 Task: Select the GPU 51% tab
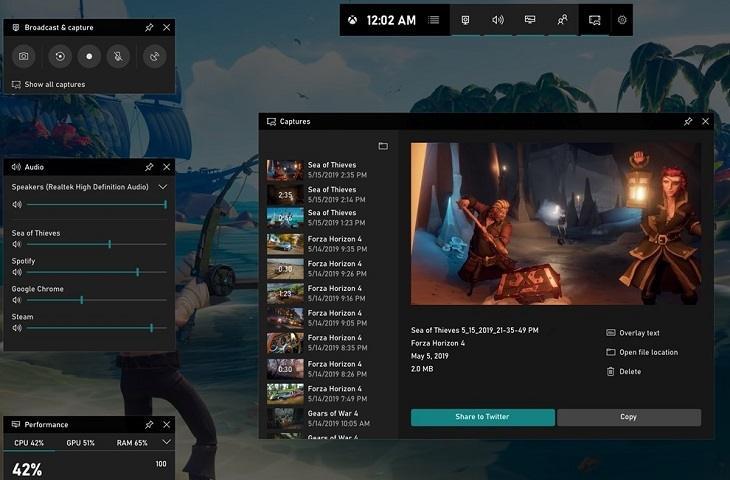coord(81,443)
